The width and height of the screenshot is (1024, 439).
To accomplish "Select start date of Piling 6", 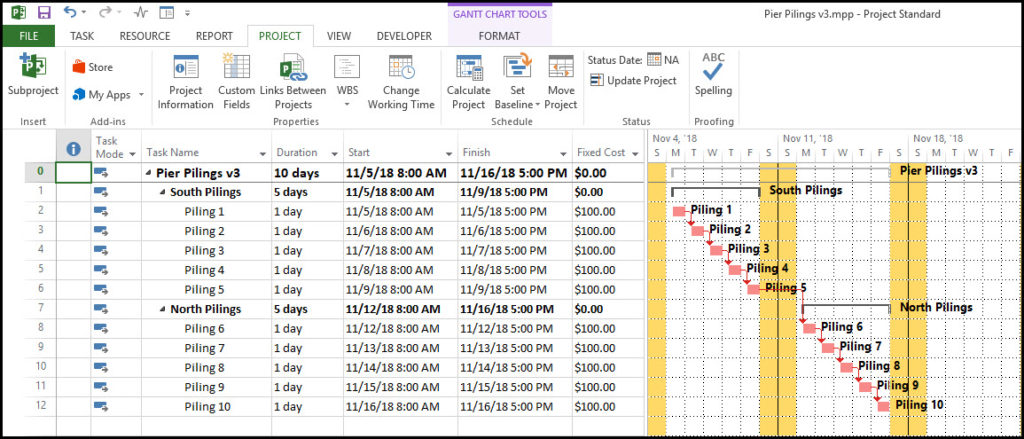I will tap(401, 329).
